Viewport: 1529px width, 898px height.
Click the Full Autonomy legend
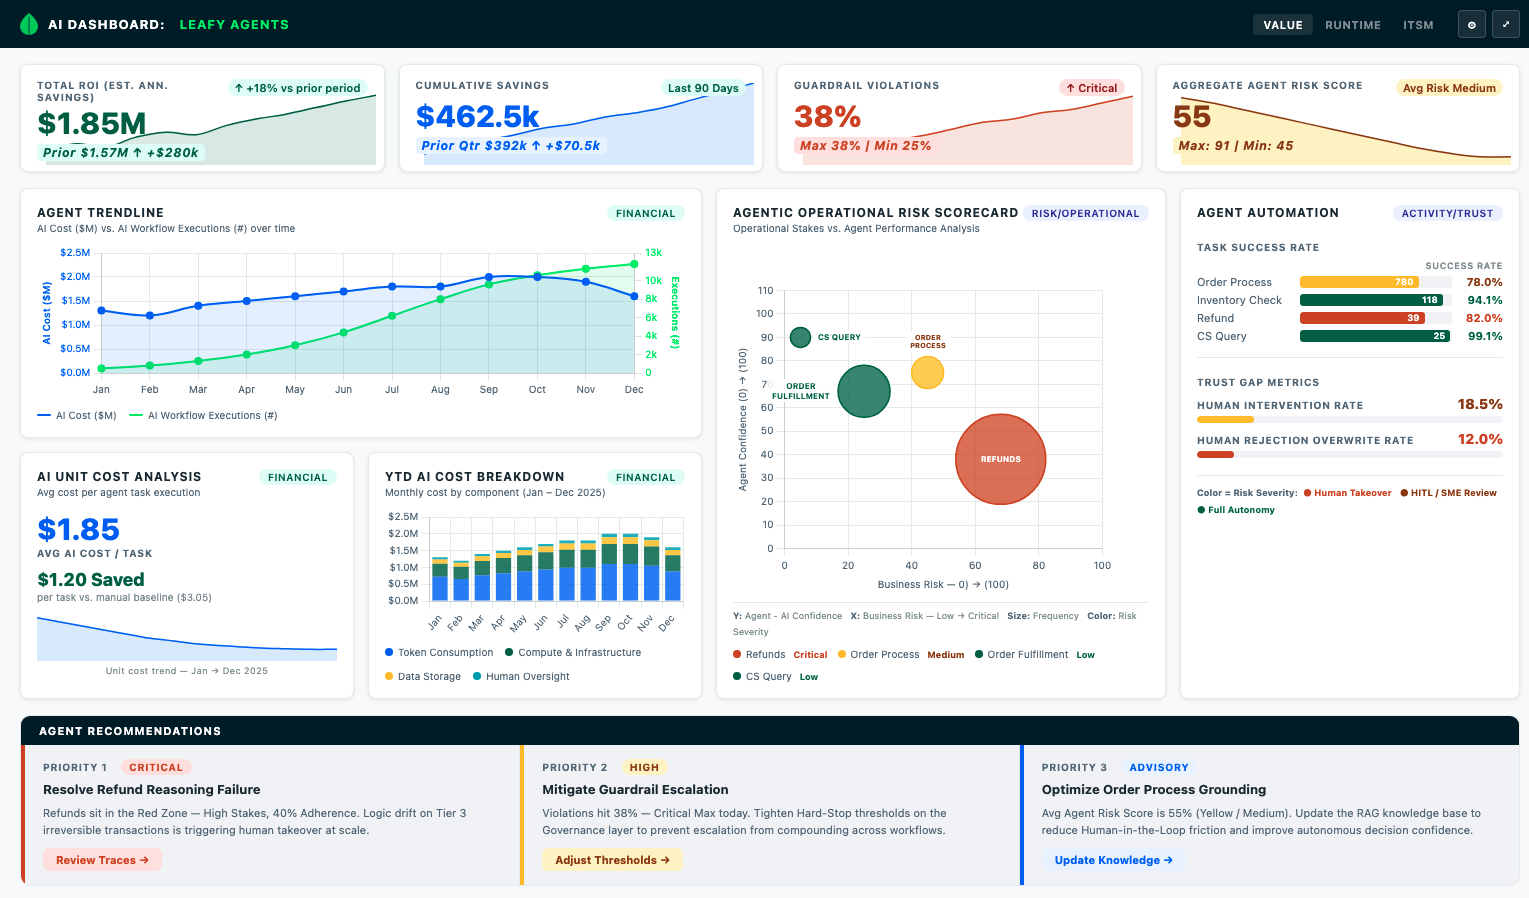coord(1236,510)
